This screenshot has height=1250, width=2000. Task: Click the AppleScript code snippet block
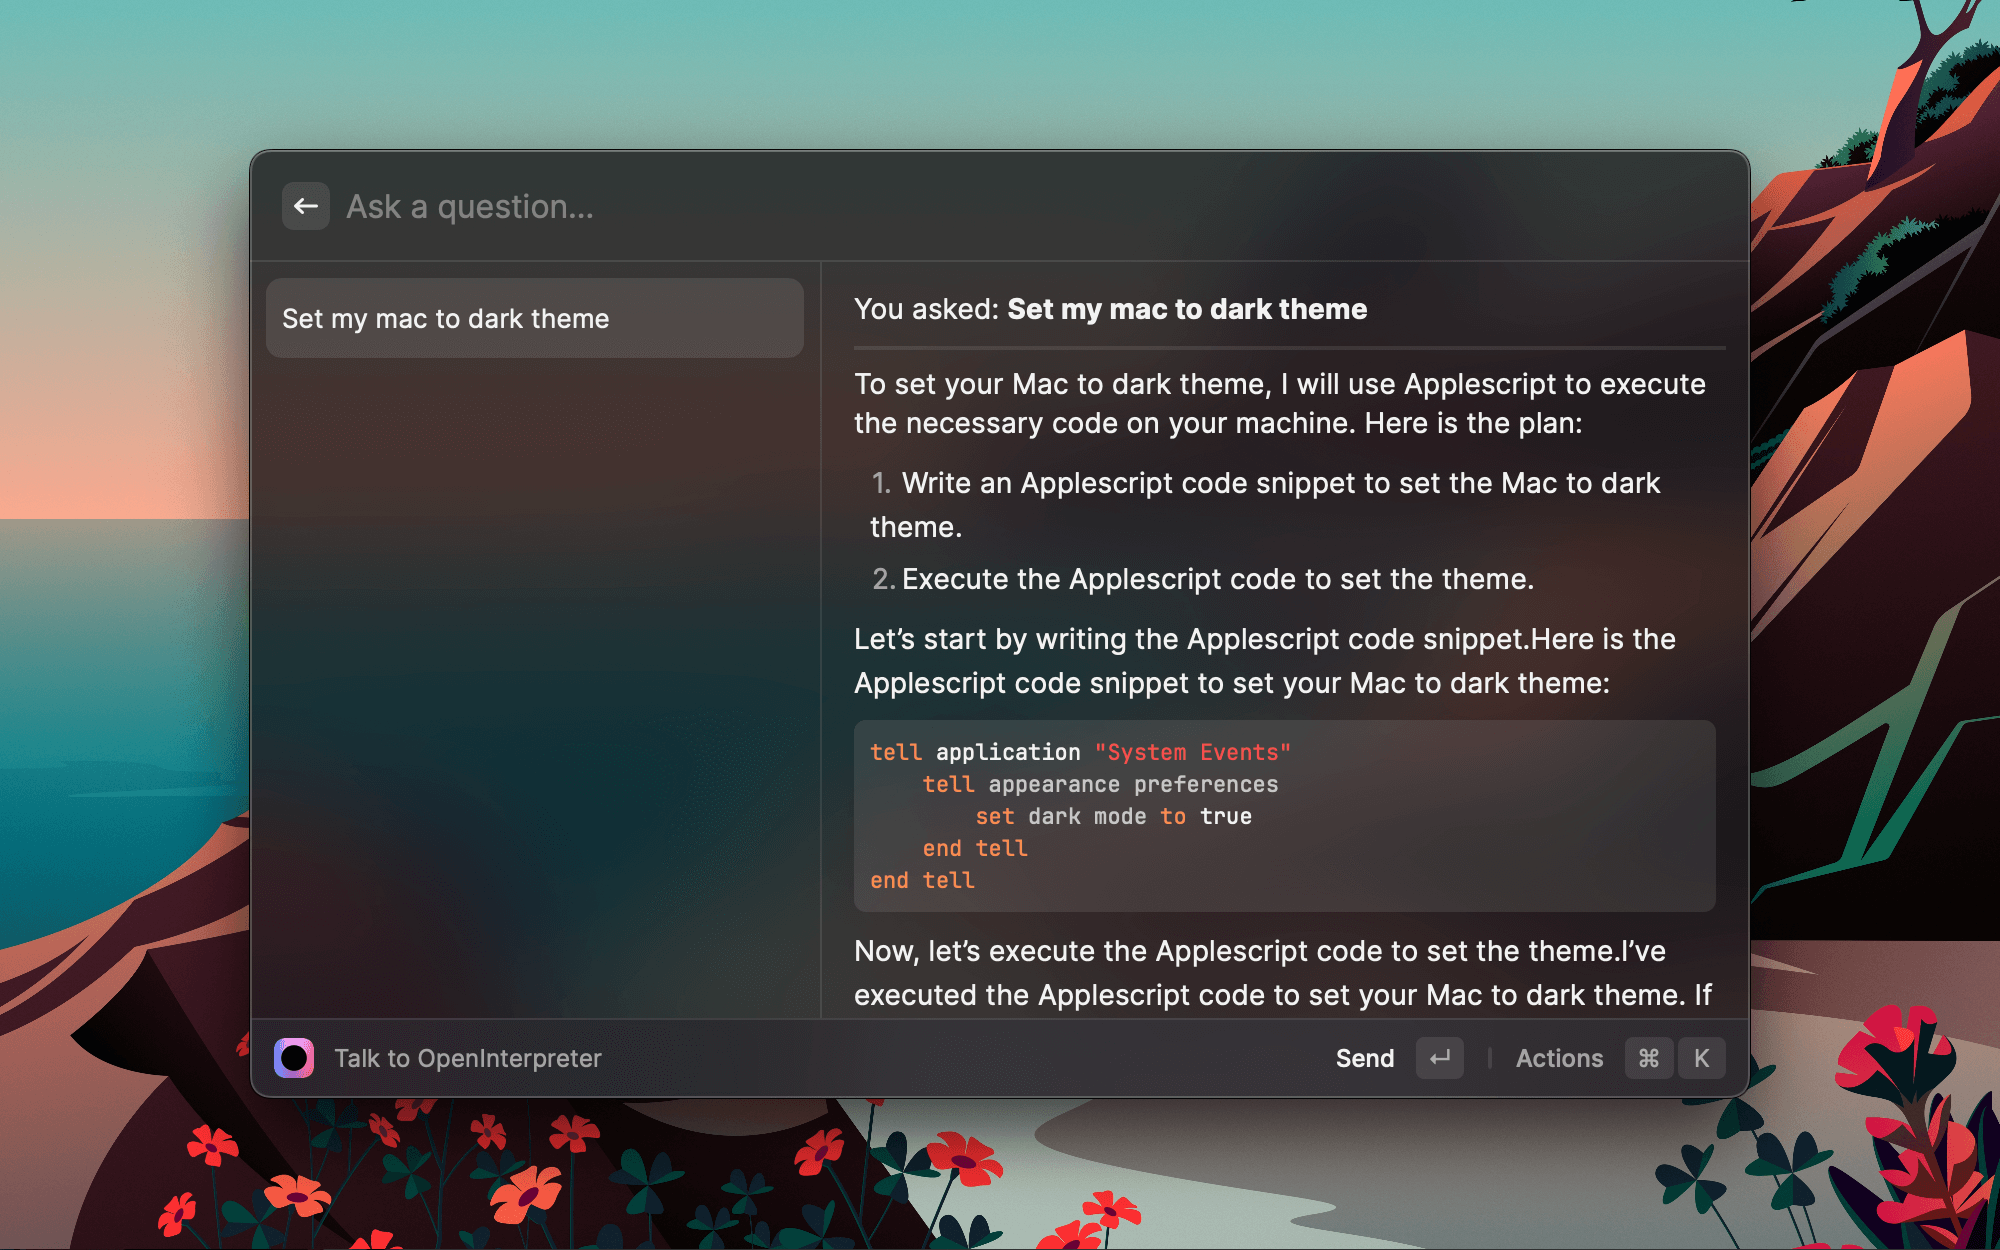(x=1284, y=815)
